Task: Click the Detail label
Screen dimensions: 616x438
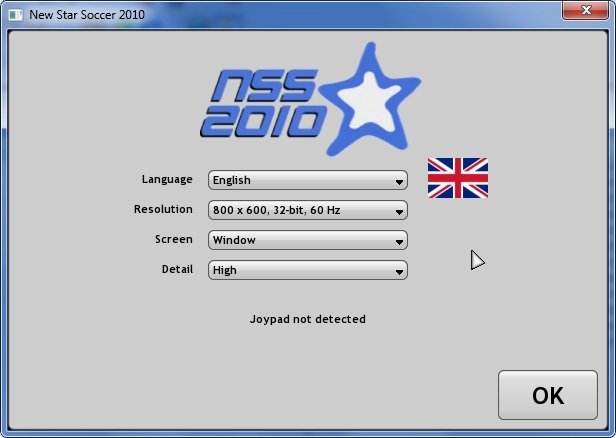Action: point(177,269)
